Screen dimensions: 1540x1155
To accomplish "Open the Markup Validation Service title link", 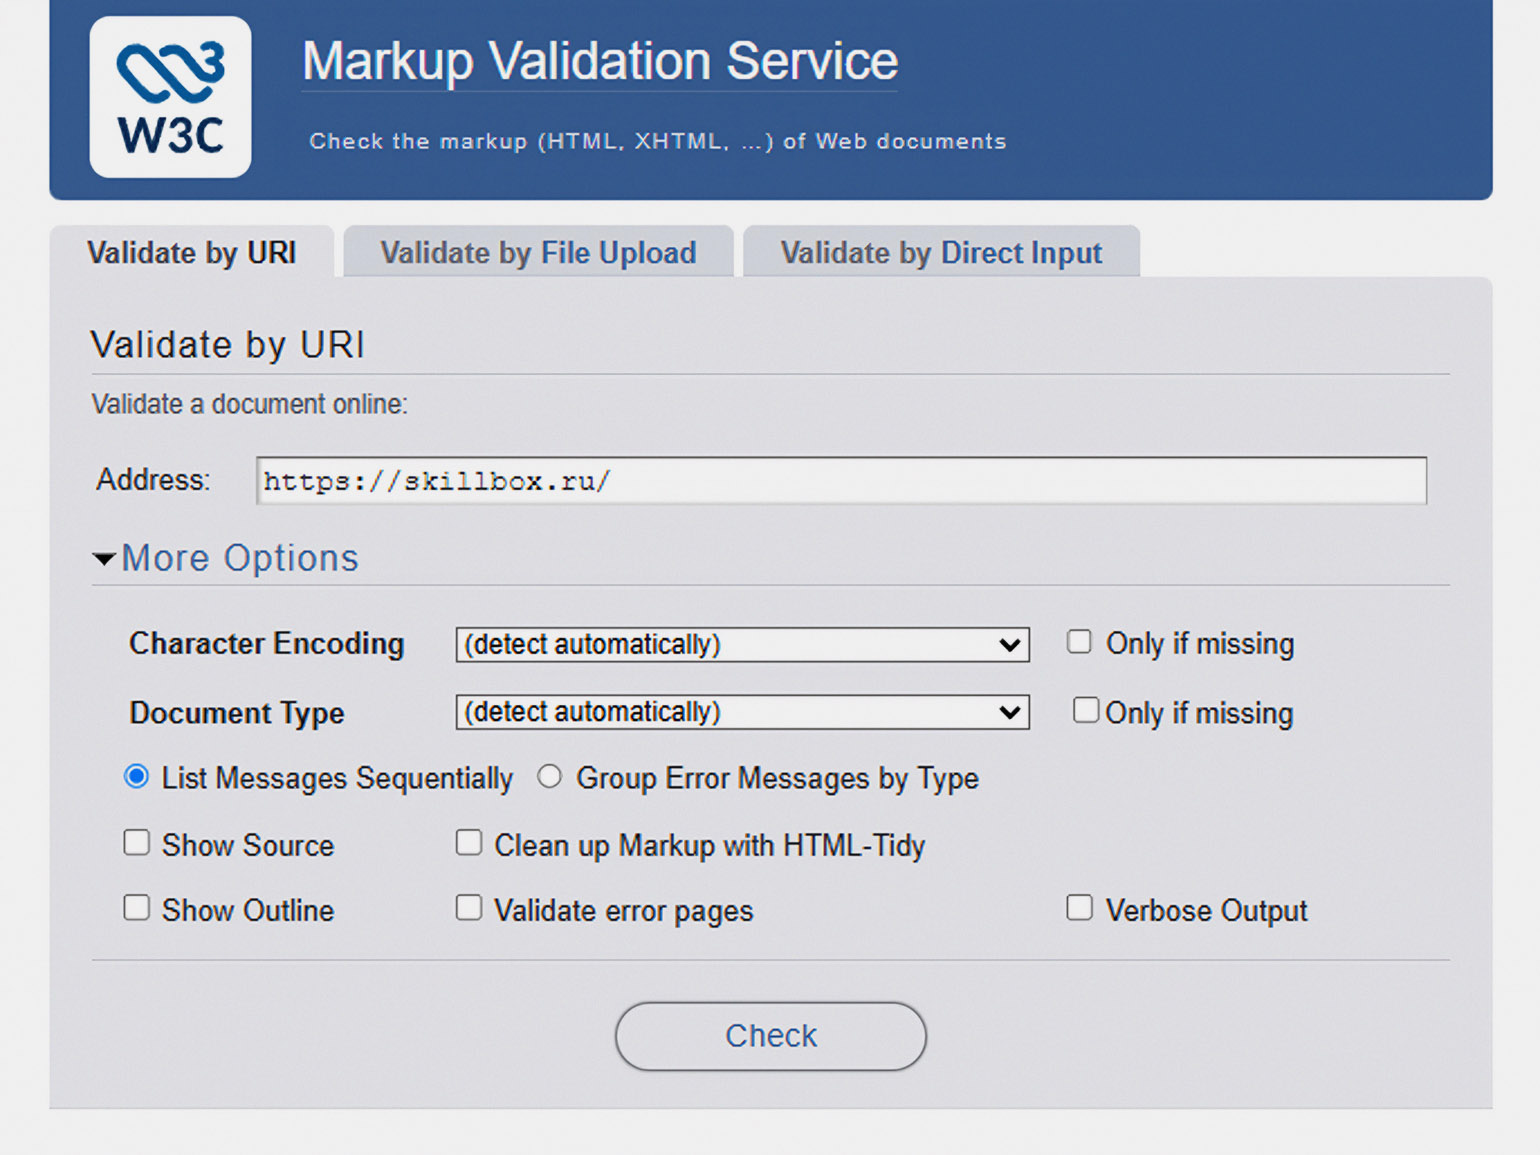I will (x=599, y=61).
